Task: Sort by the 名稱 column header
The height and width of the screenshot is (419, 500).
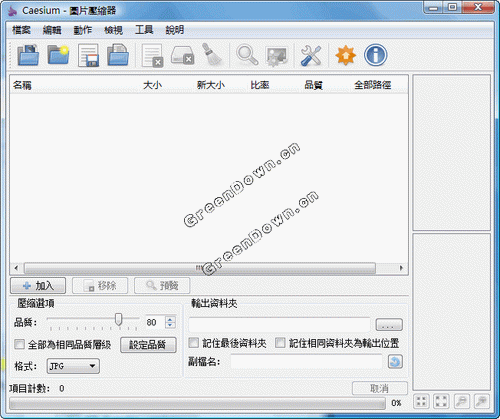Action: click(x=22, y=85)
